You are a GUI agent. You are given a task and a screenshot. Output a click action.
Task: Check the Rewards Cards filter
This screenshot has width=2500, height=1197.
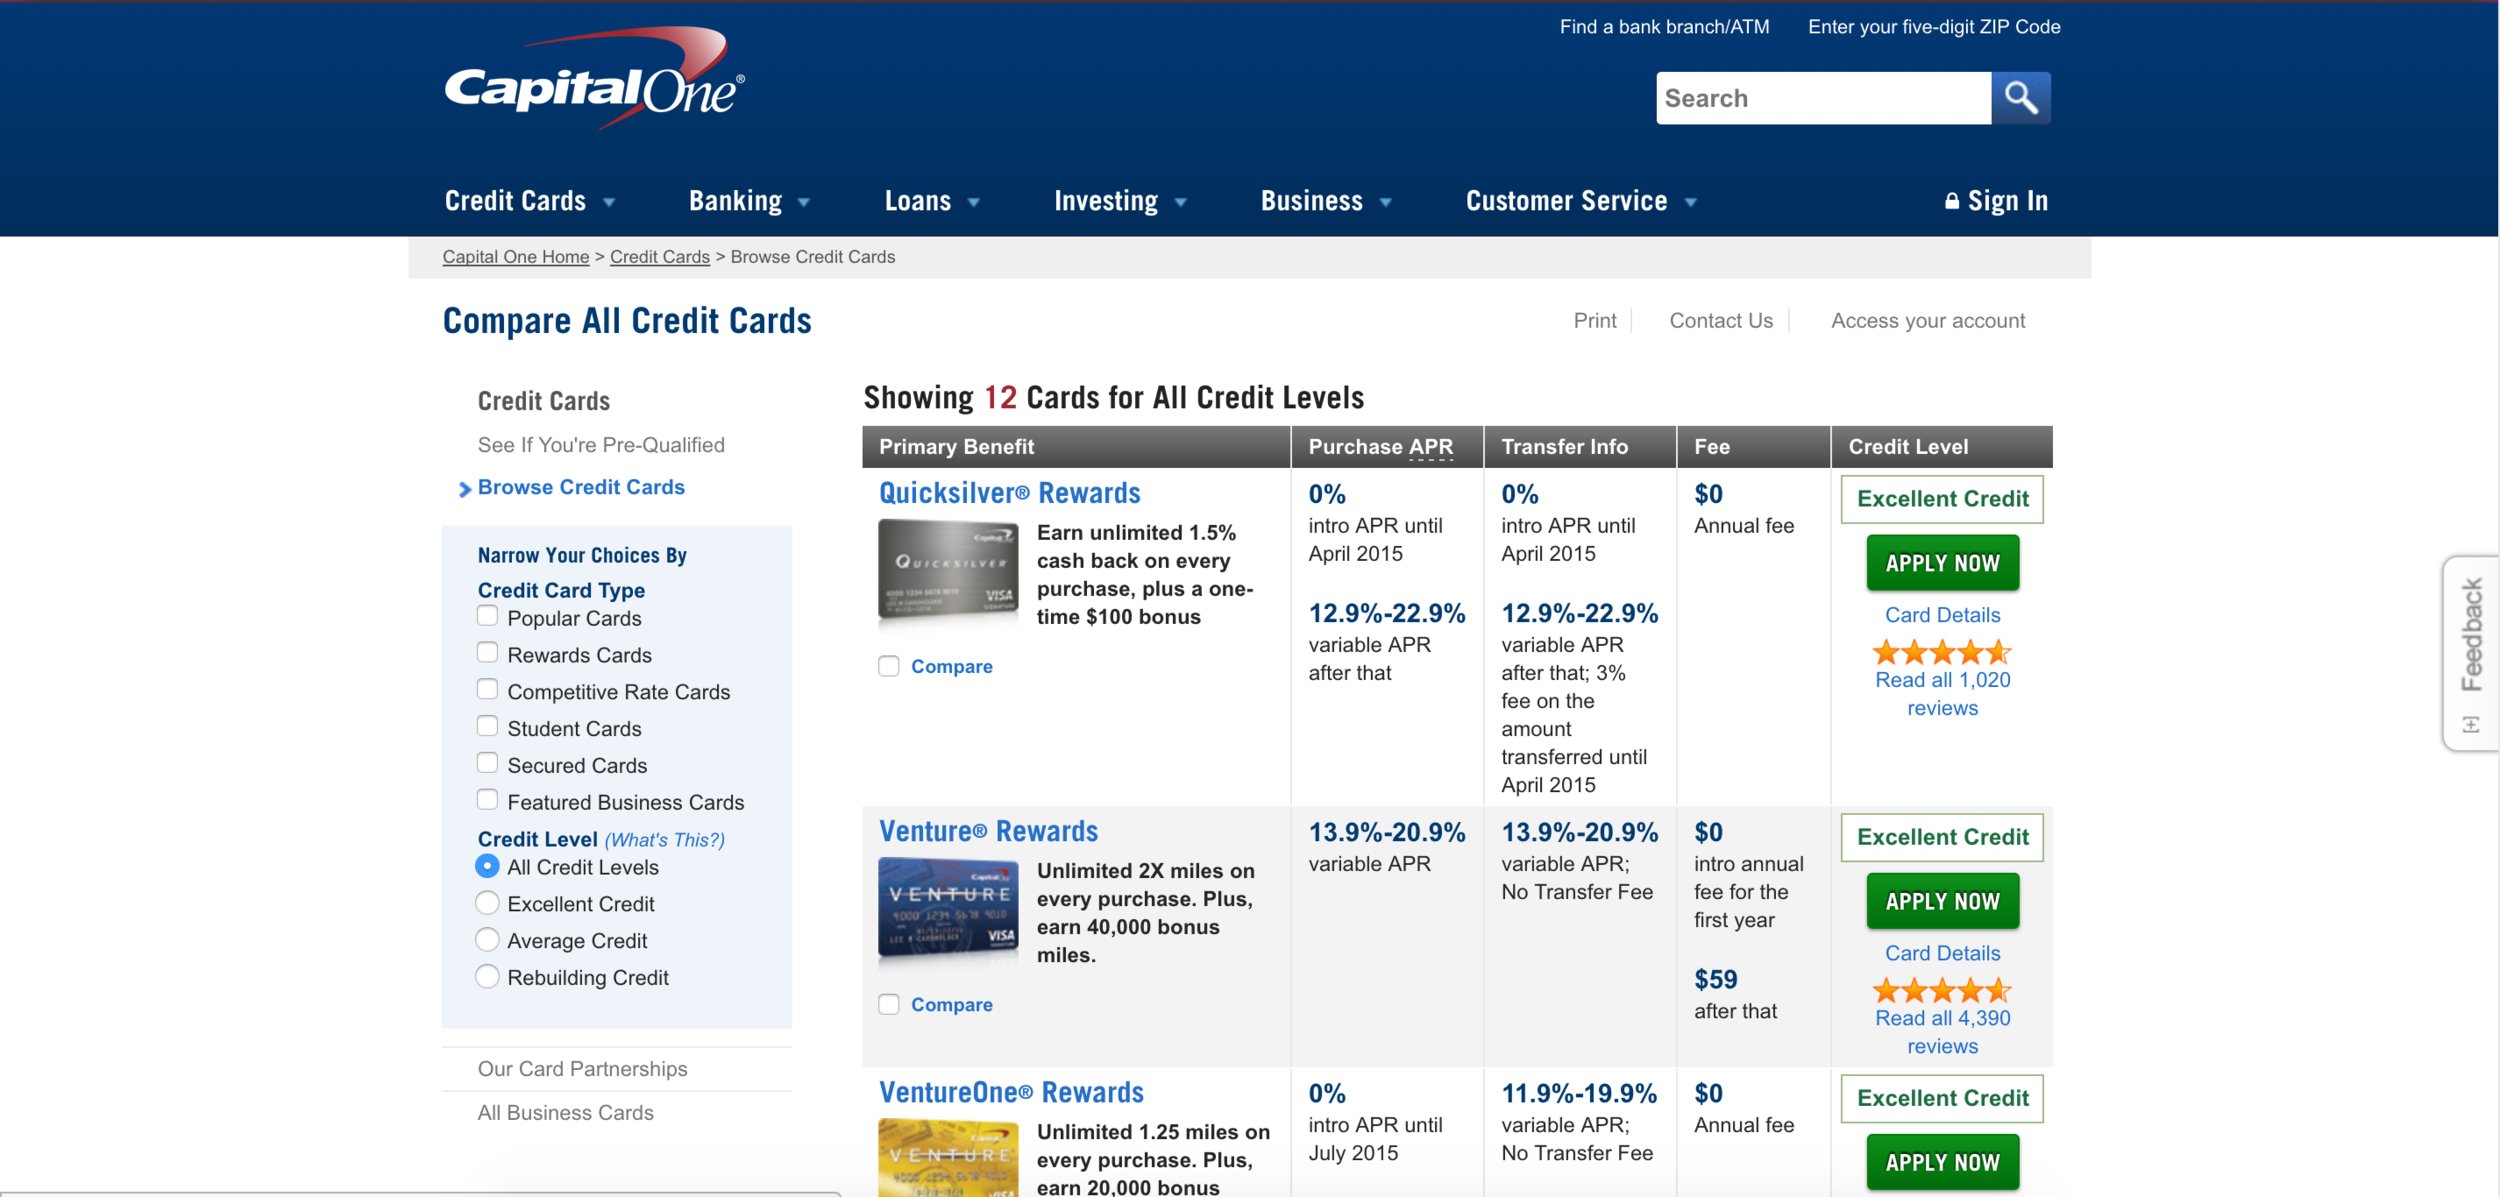(x=487, y=653)
